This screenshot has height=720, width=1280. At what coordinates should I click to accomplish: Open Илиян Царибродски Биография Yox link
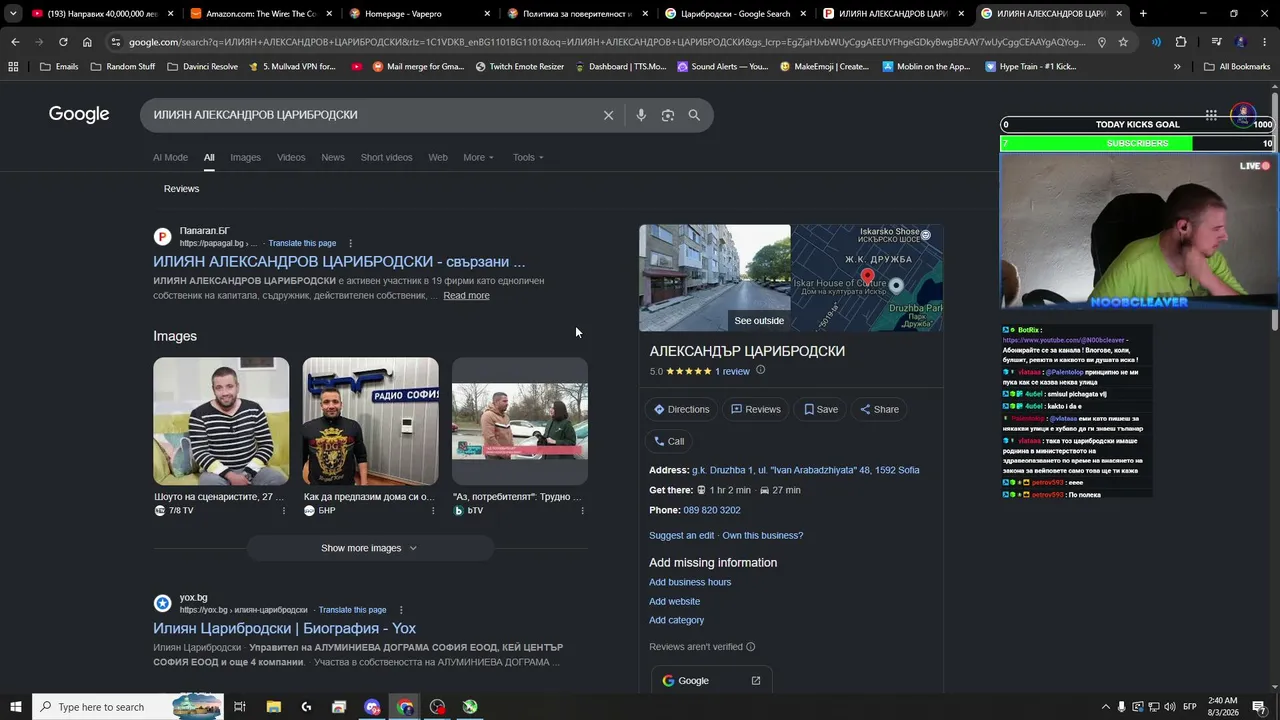click(x=285, y=628)
